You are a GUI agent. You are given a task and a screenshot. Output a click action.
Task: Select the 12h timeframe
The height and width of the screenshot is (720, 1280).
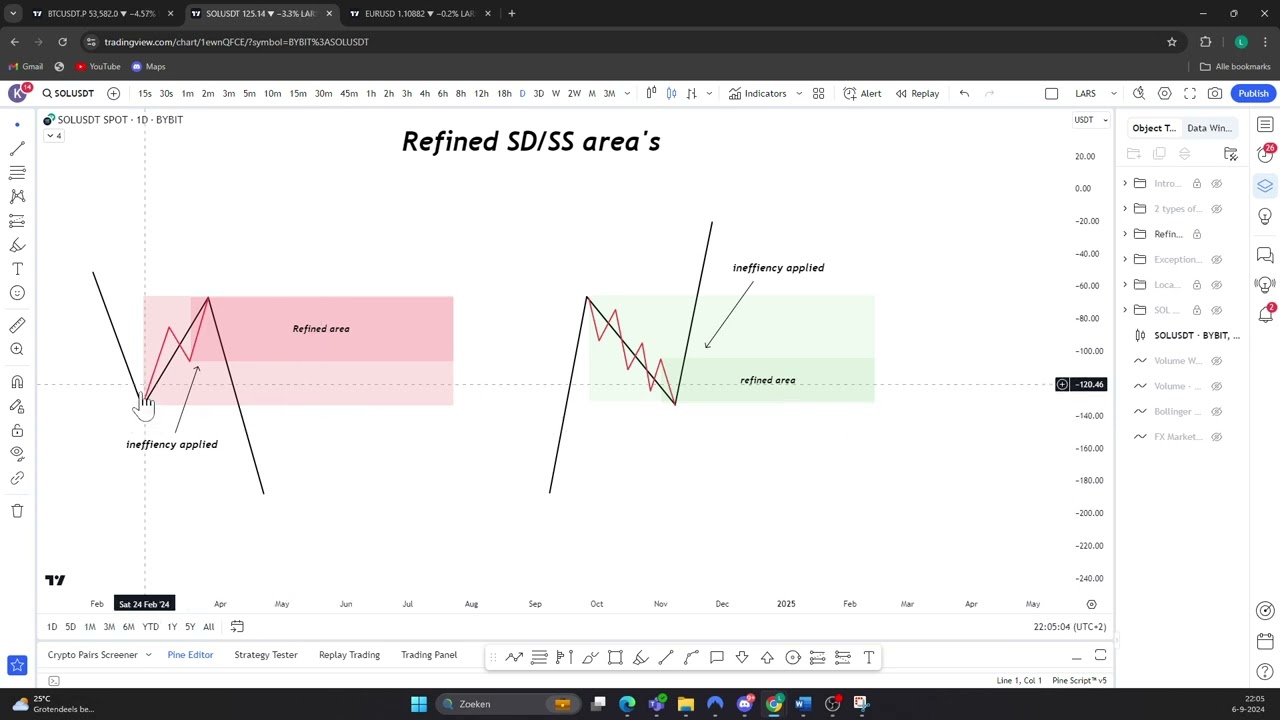(x=481, y=93)
